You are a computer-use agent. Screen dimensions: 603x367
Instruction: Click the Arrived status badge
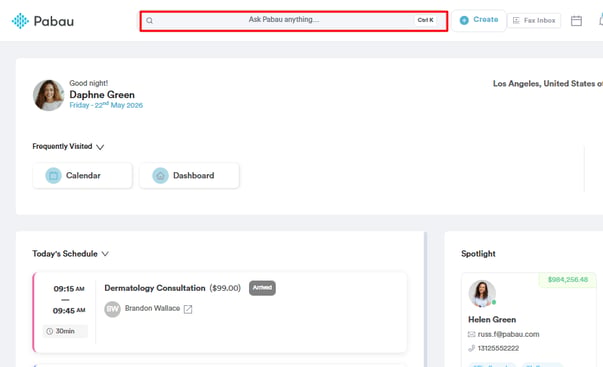262,288
